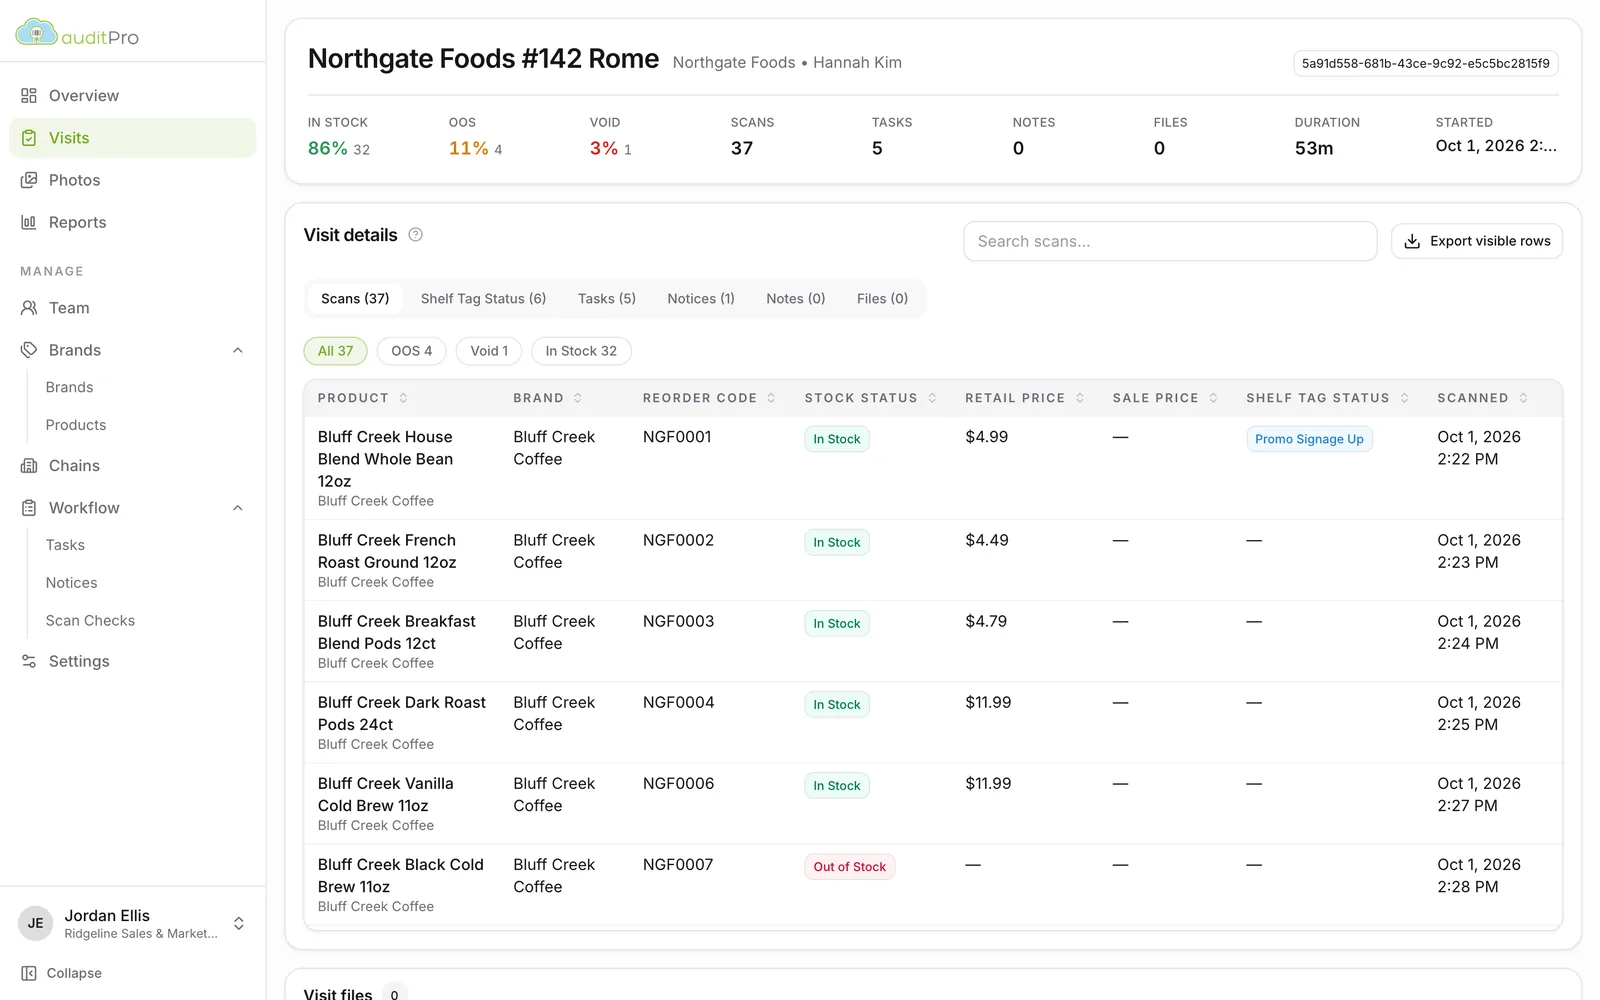Go to Notices in the sidebar
The height and width of the screenshot is (1000, 1600).
tap(72, 583)
